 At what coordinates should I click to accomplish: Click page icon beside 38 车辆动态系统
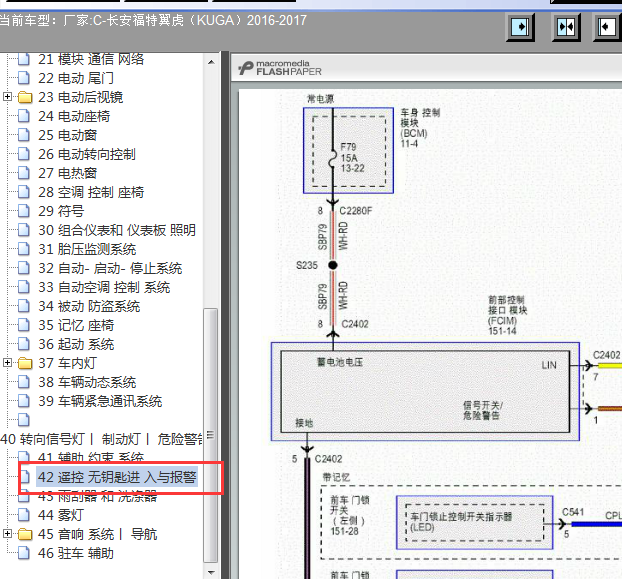(x=24, y=382)
